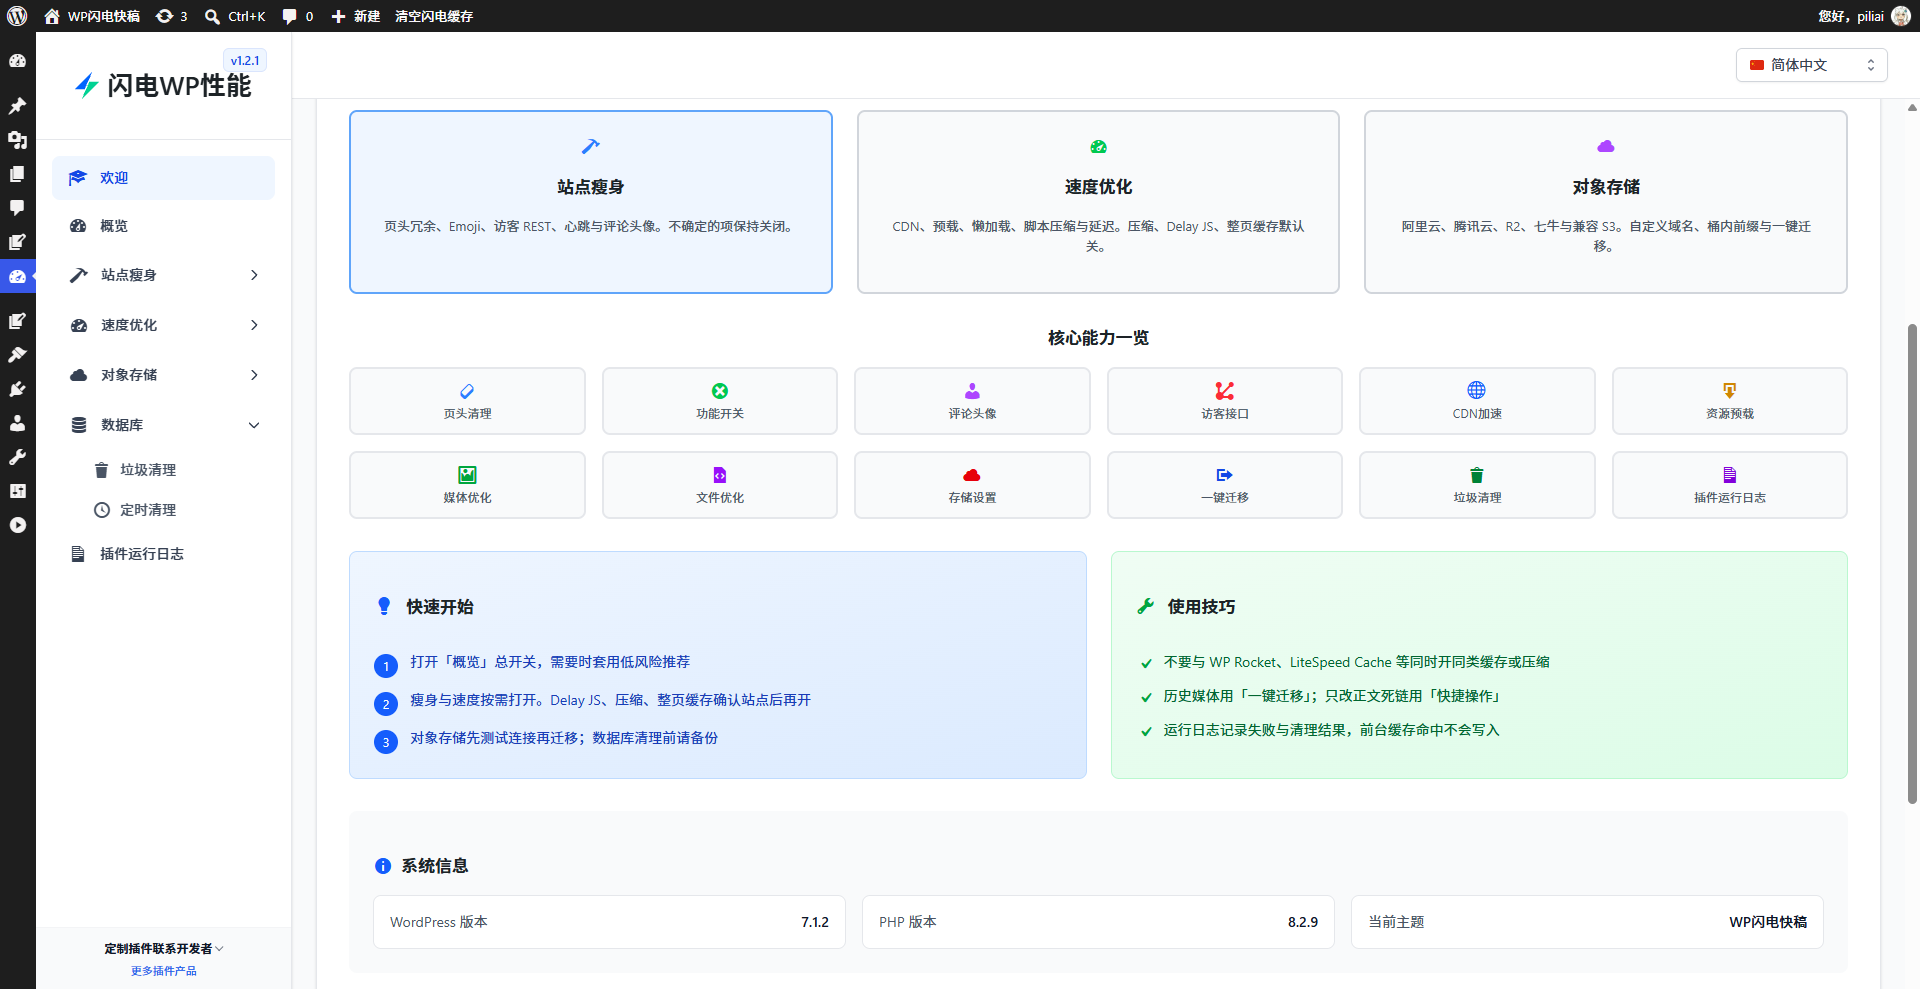Open the Tools wrench icon in WP rail
The width and height of the screenshot is (1920, 989).
coord(17,457)
